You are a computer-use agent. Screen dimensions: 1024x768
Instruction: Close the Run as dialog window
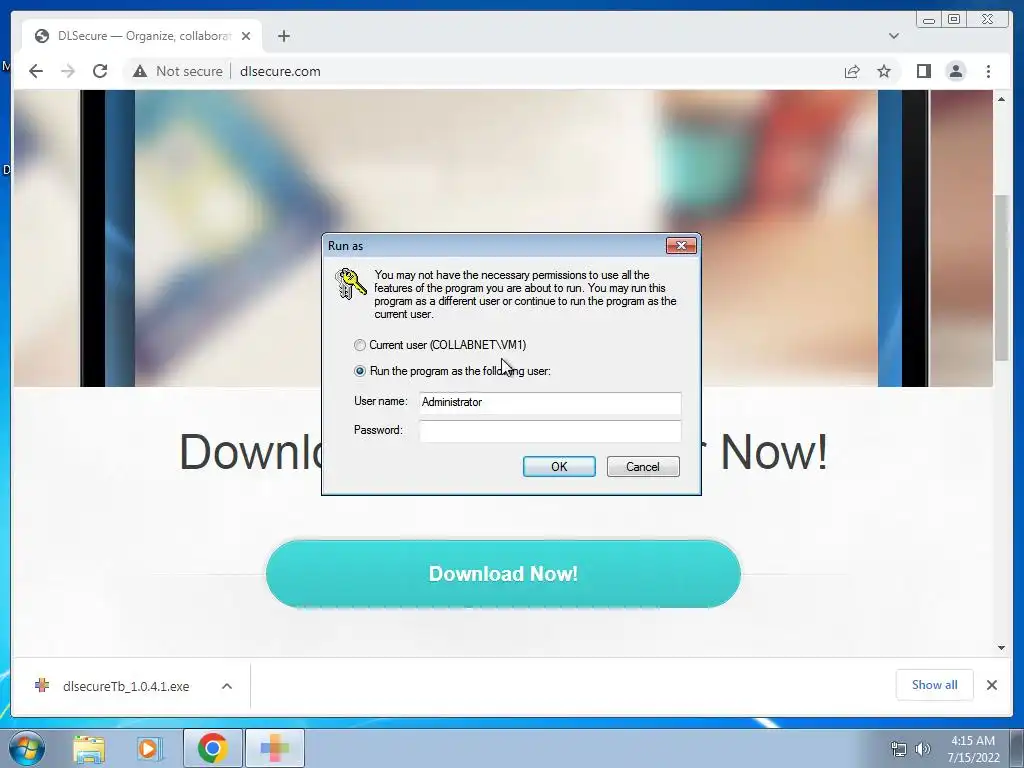tap(681, 246)
